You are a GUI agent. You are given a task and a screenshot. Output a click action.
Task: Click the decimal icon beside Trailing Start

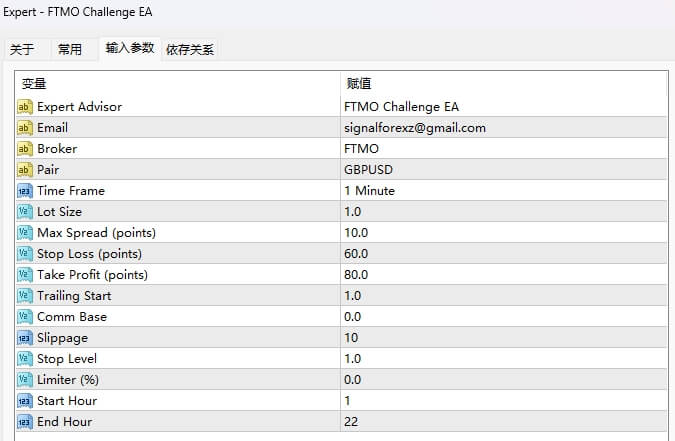pyautogui.click(x=25, y=295)
